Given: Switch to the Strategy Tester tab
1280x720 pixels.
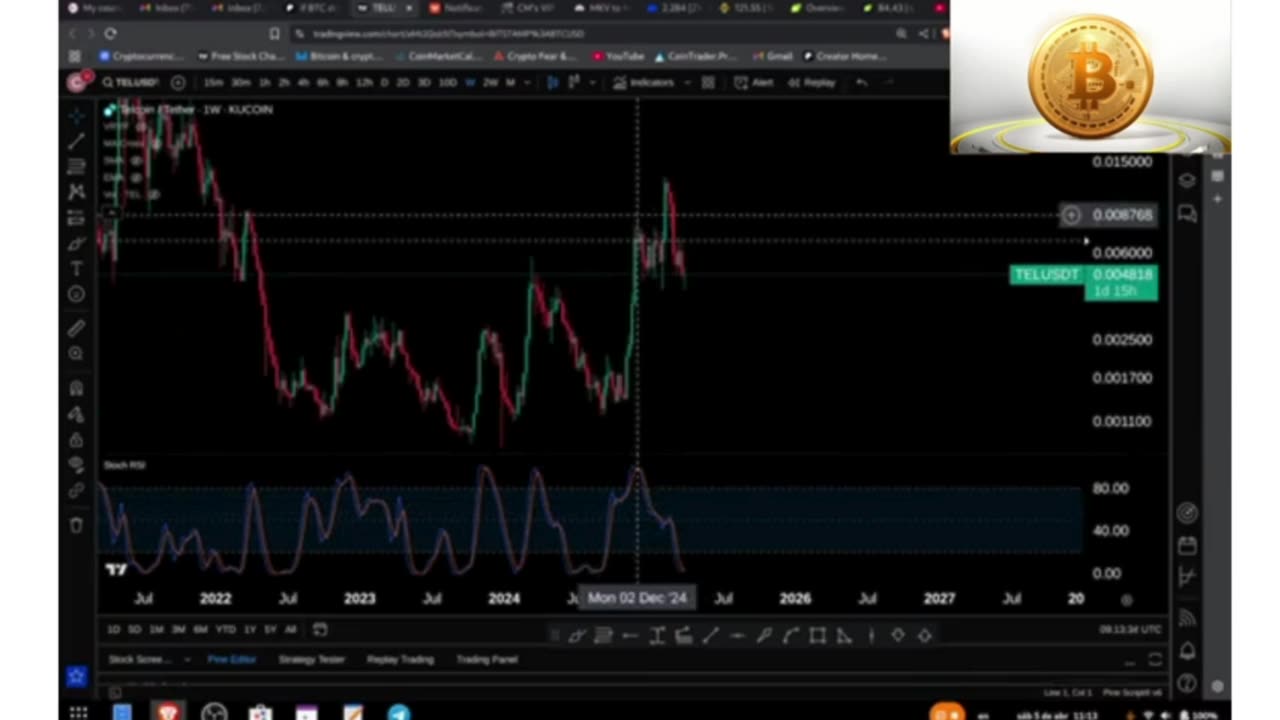Looking at the screenshot, I should tap(310, 660).
